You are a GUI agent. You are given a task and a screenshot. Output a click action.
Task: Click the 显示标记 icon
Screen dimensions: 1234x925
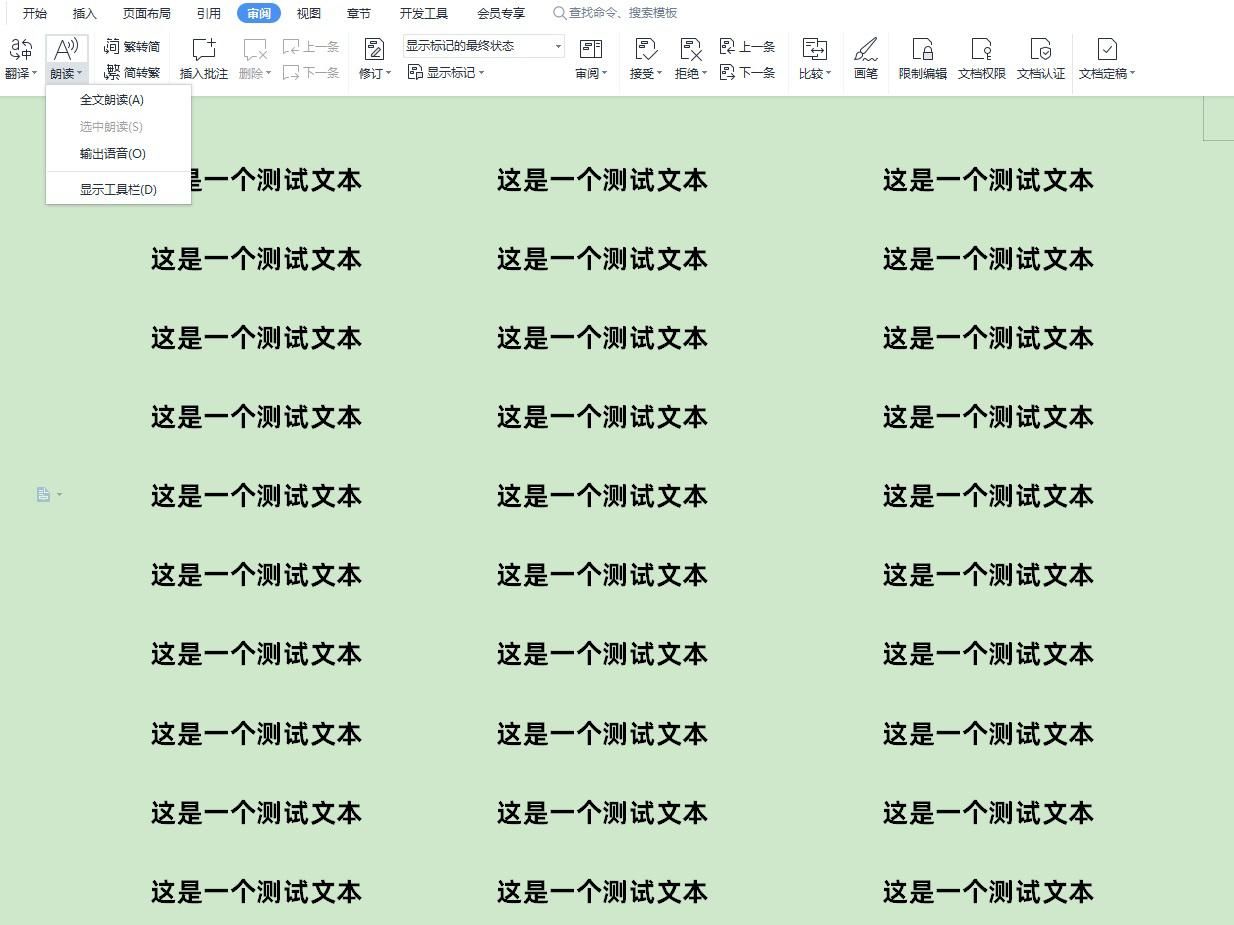415,73
